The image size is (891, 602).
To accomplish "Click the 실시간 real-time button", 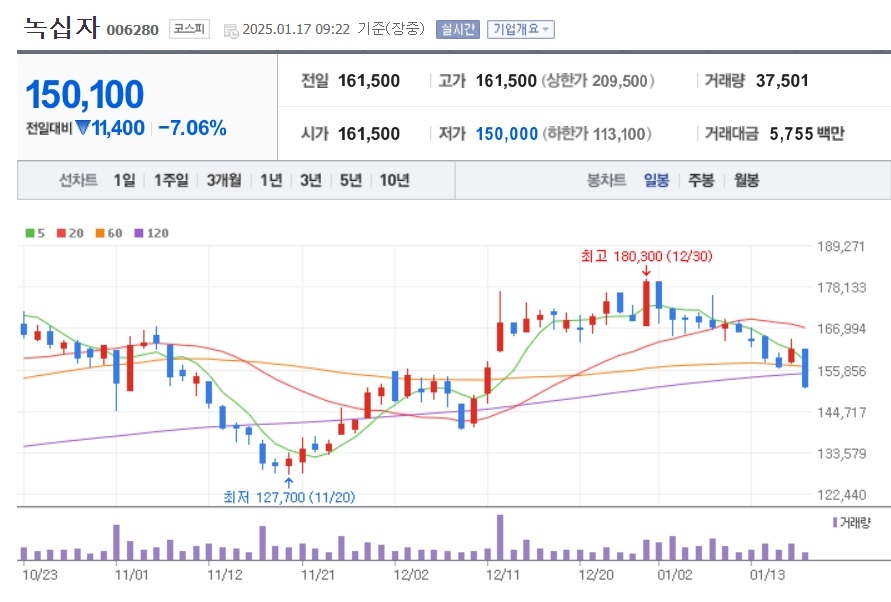I will click(458, 30).
